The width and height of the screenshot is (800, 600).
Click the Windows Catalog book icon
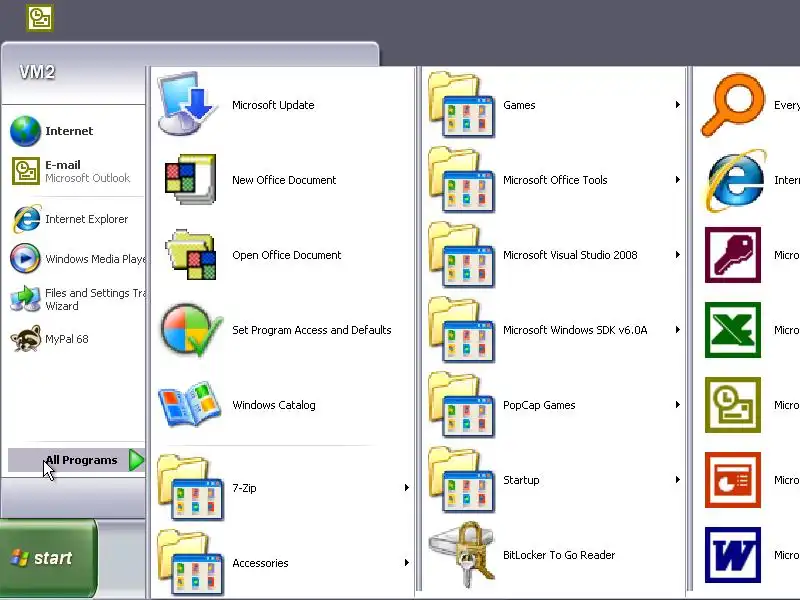click(x=189, y=405)
